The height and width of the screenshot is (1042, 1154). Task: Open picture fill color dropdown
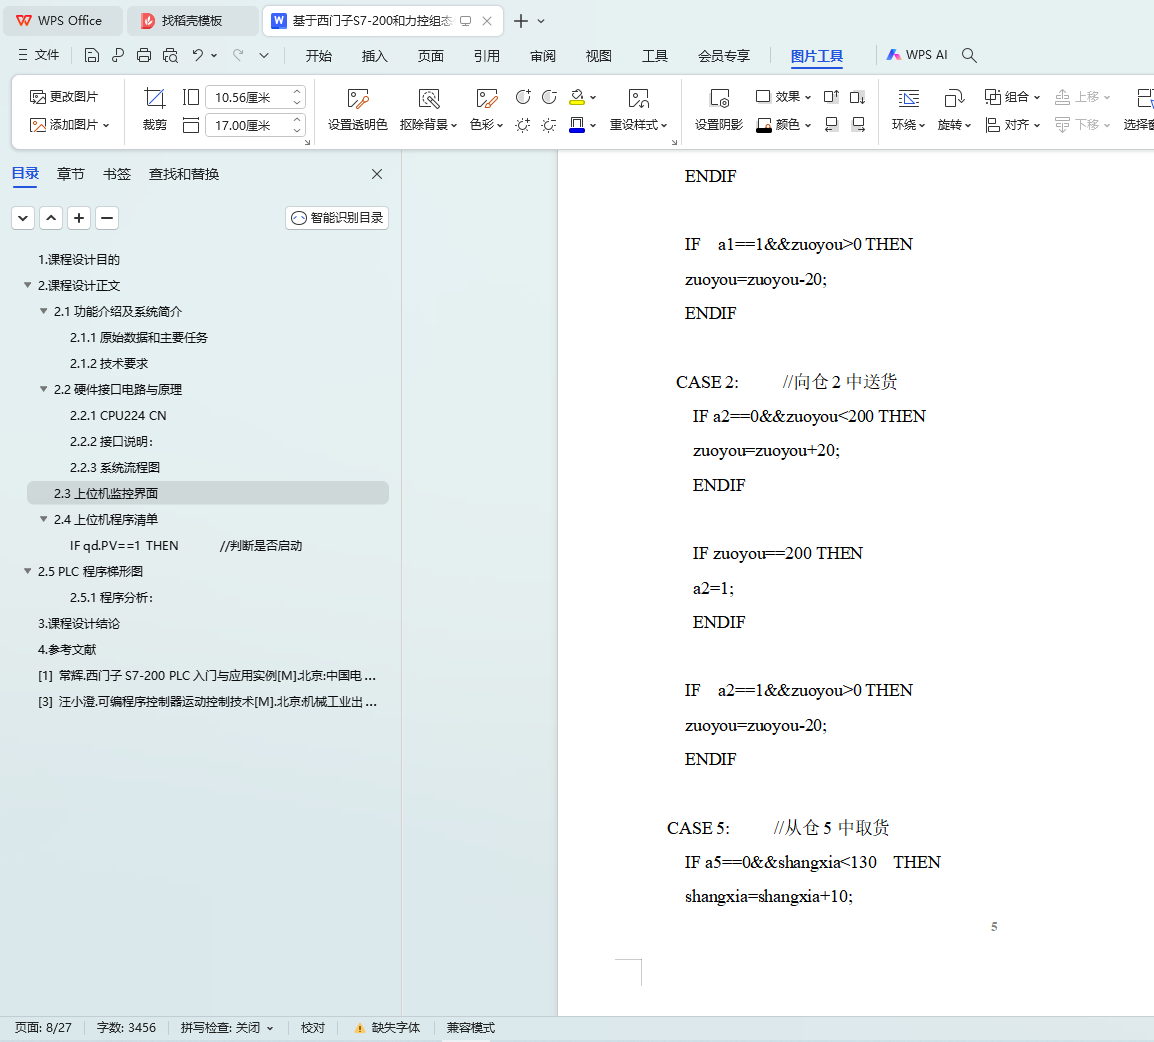pyautogui.click(x=593, y=97)
